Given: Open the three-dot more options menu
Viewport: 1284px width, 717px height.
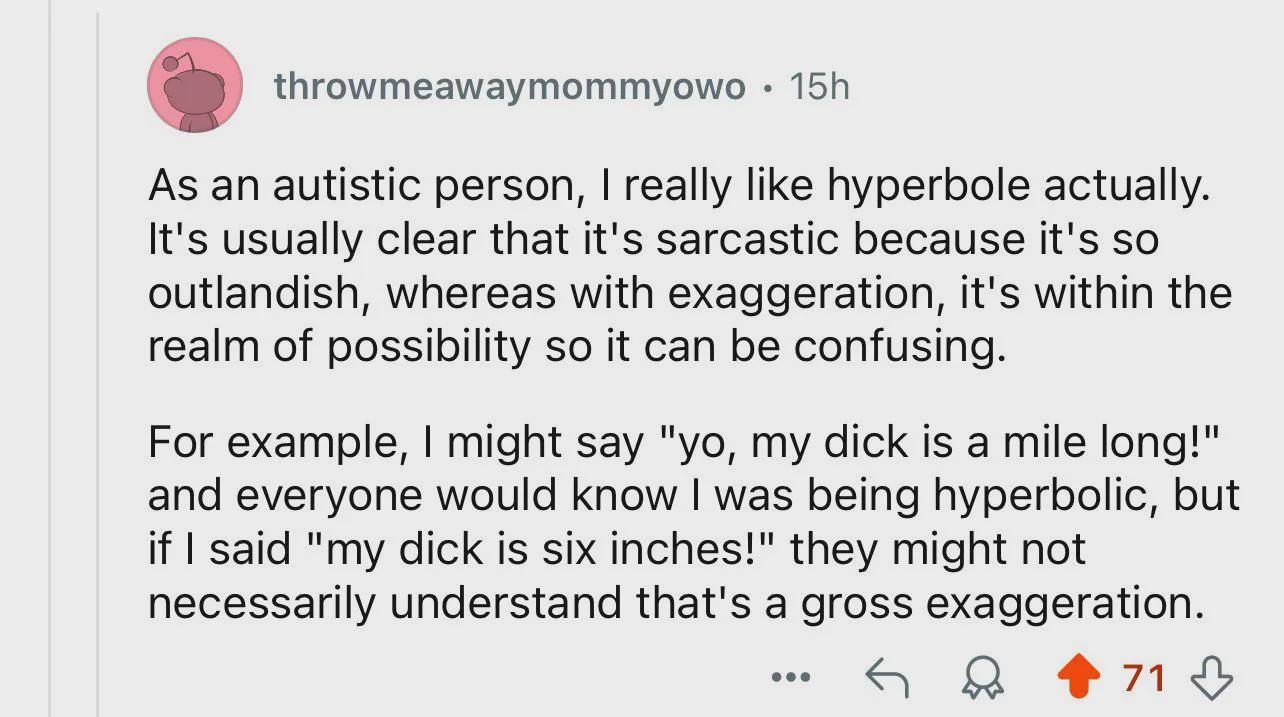Looking at the screenshot, I should click(791, 679).
